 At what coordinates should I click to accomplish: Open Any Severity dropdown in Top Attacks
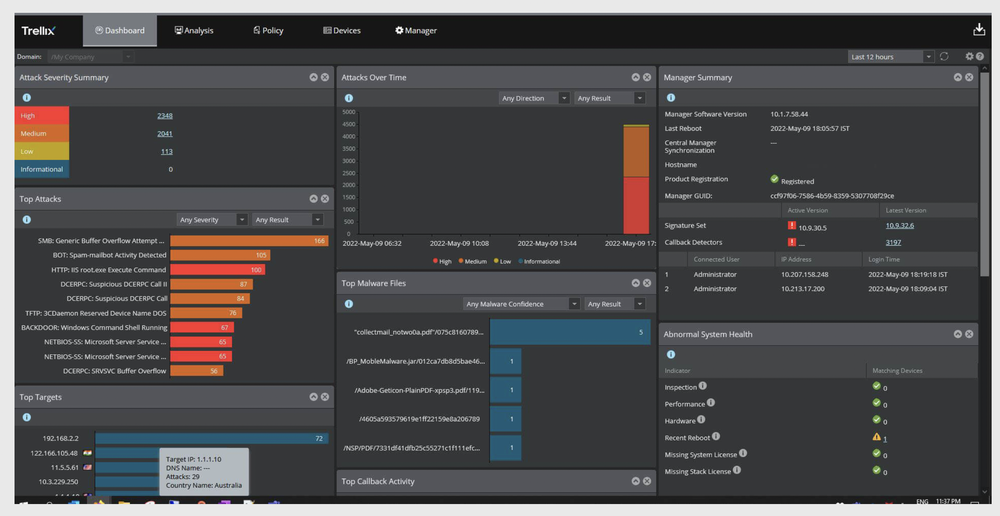click(x=212, y=219)
